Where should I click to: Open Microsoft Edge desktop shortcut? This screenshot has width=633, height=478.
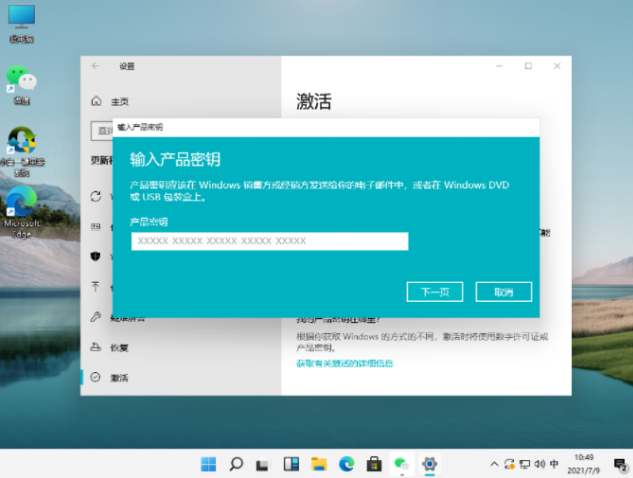21,205
